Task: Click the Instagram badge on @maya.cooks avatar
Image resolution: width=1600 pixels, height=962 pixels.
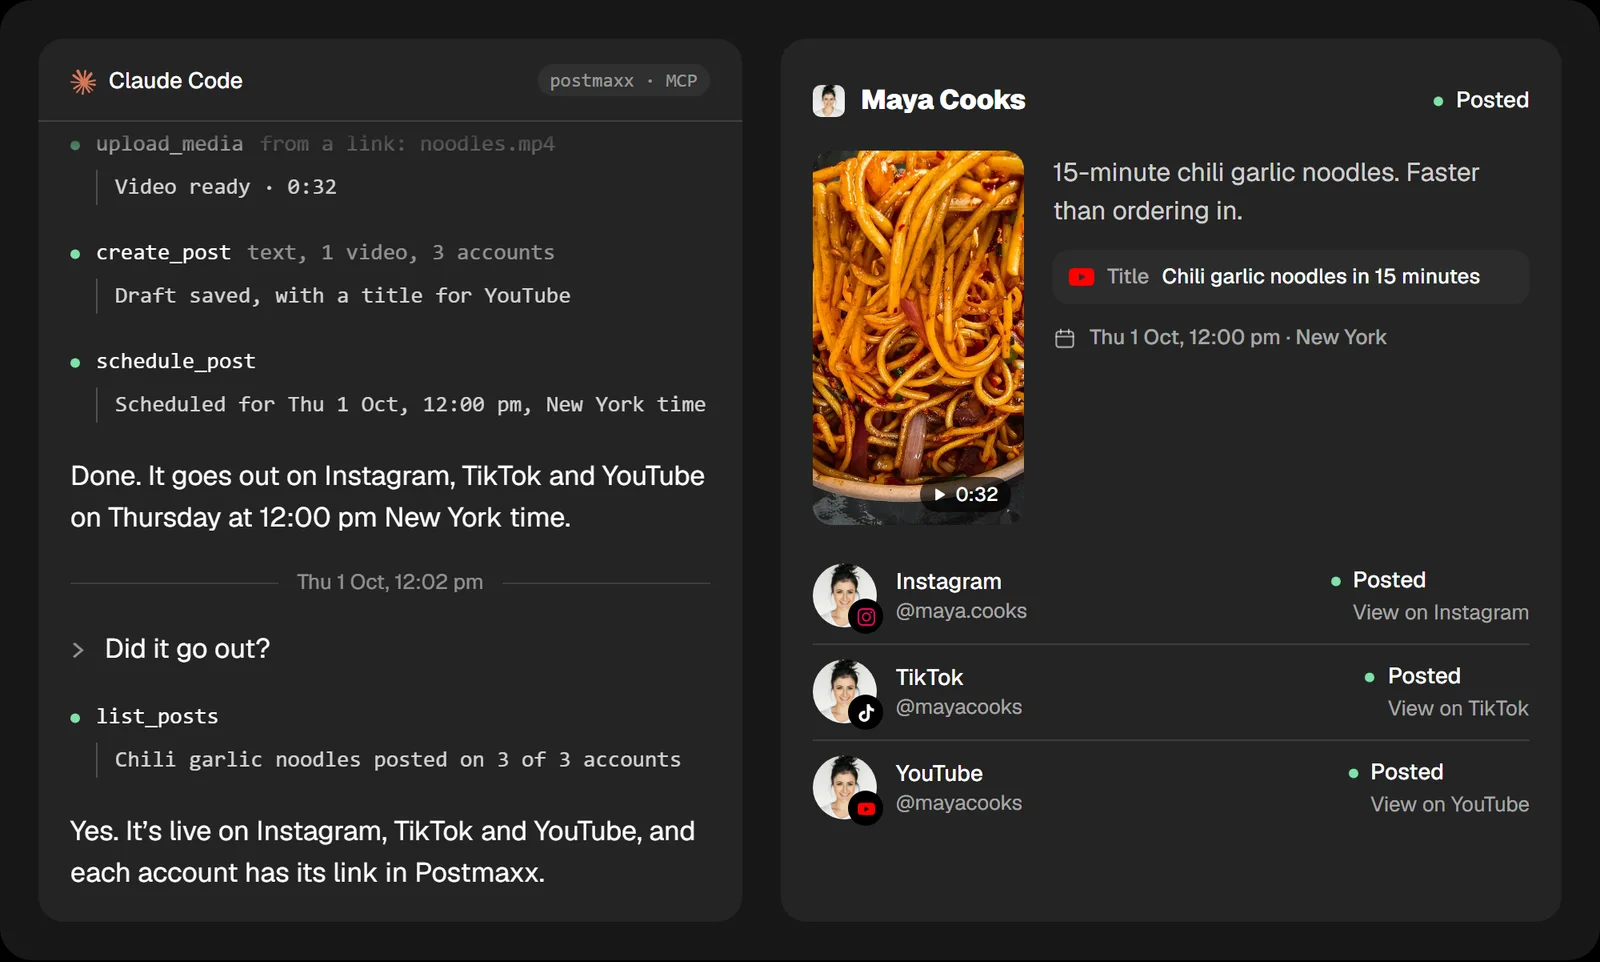Action: tap(866, 617)
